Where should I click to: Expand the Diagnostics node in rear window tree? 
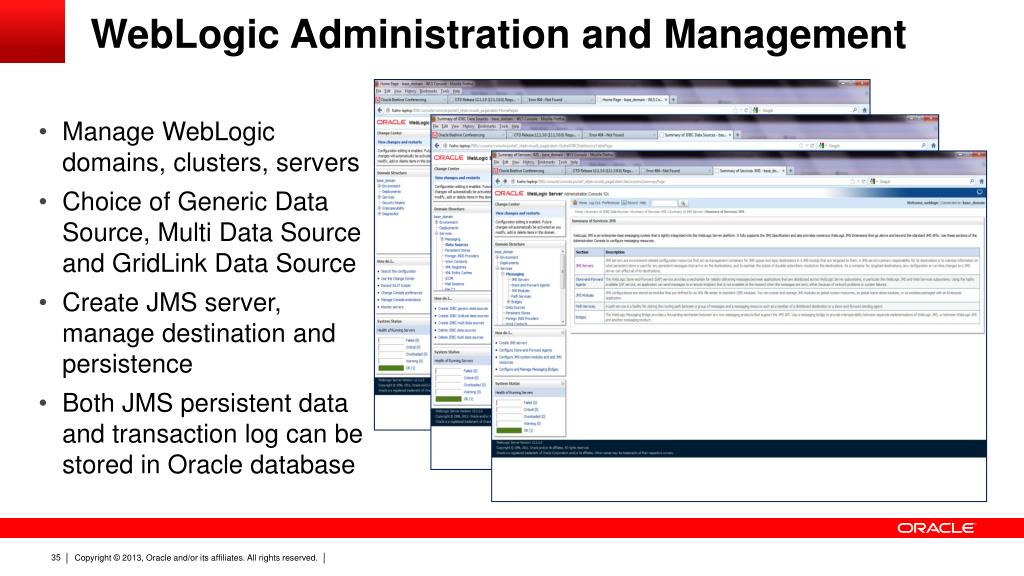379,214
